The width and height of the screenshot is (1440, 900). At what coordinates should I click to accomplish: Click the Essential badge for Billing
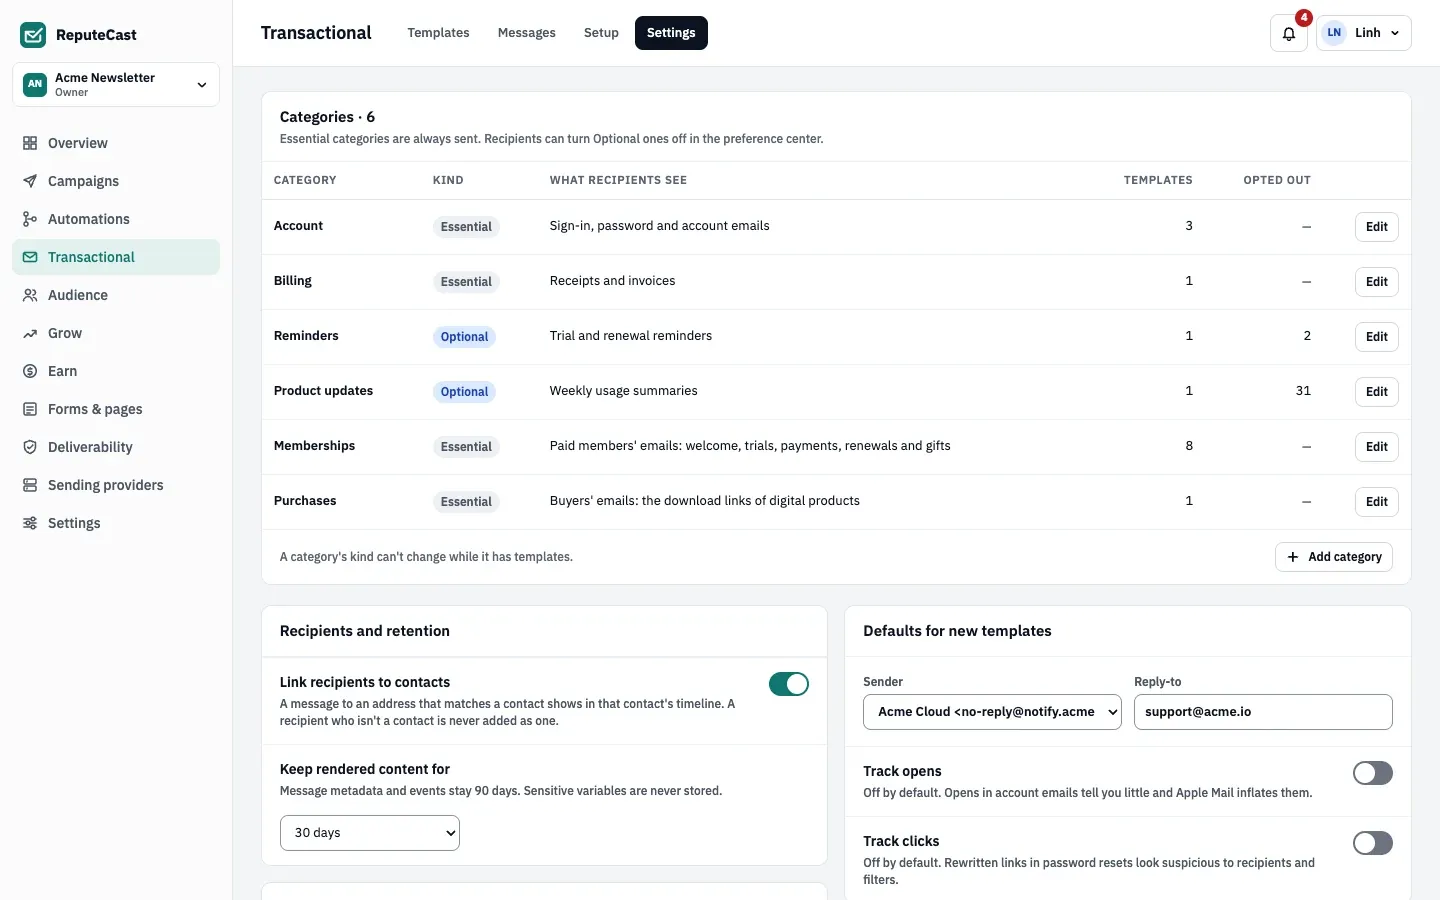click(x=466, y=282)
